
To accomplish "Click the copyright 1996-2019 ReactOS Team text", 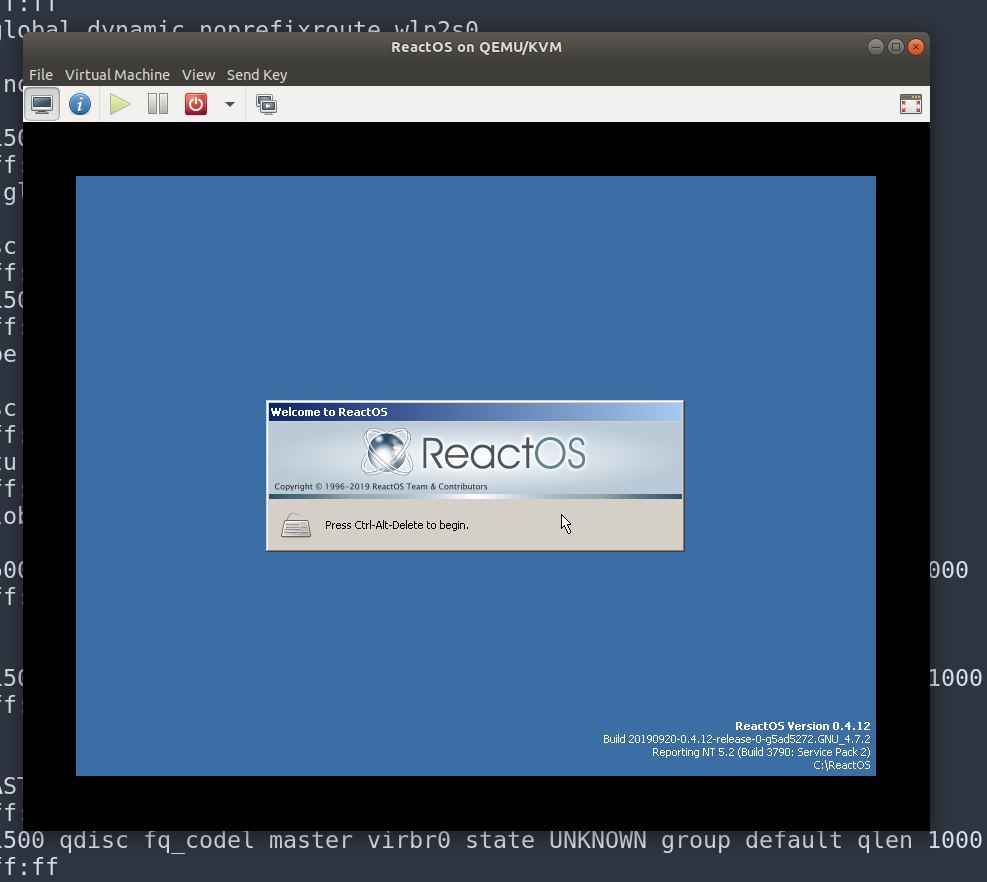I will click(x=381, y=487).
